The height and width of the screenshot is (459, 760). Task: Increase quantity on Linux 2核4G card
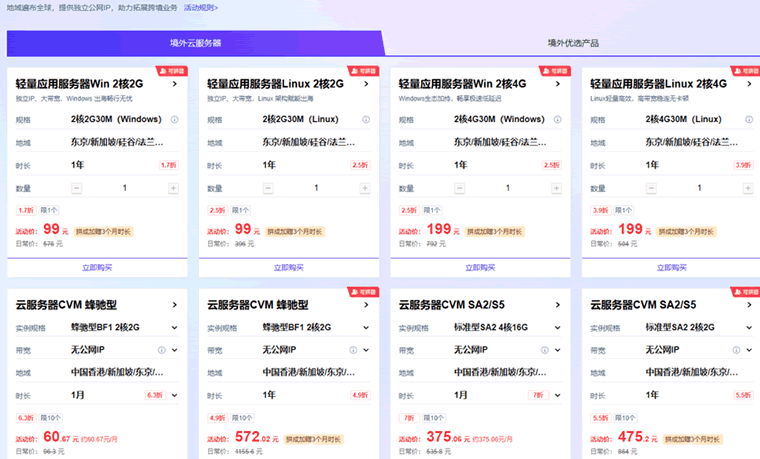coord(747,188)
